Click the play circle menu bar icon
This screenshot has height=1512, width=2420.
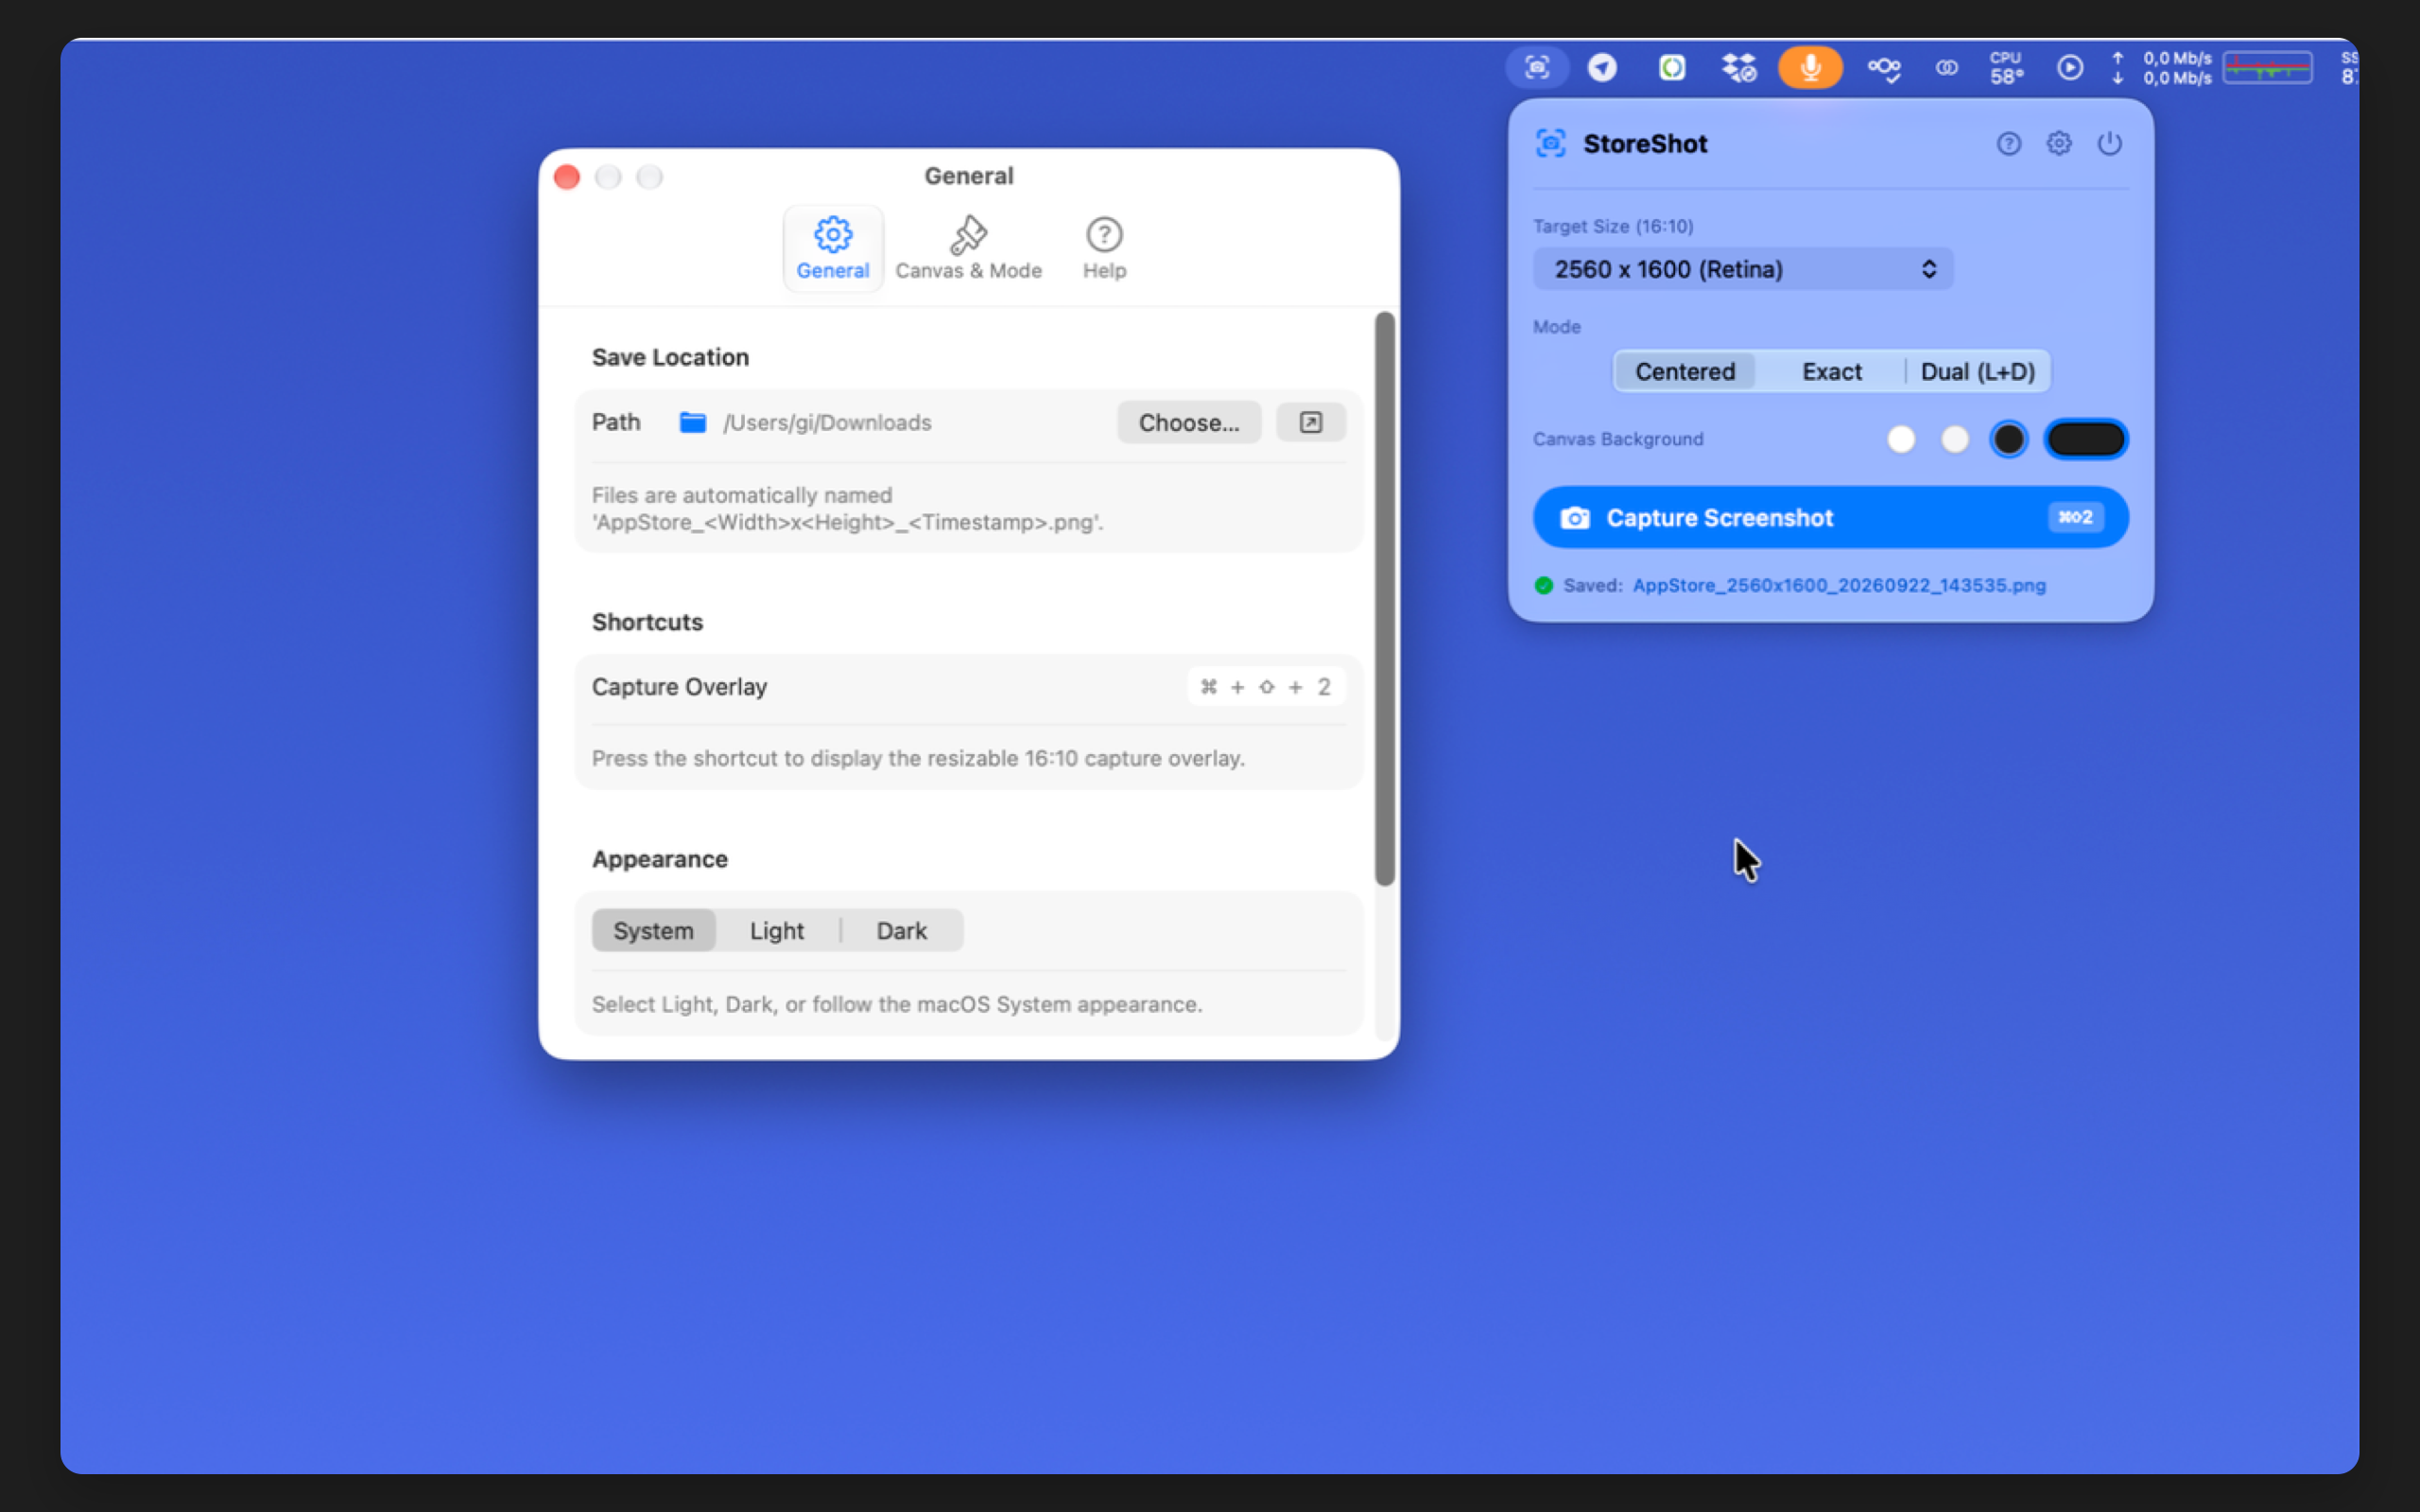[x=2070, y=67]
